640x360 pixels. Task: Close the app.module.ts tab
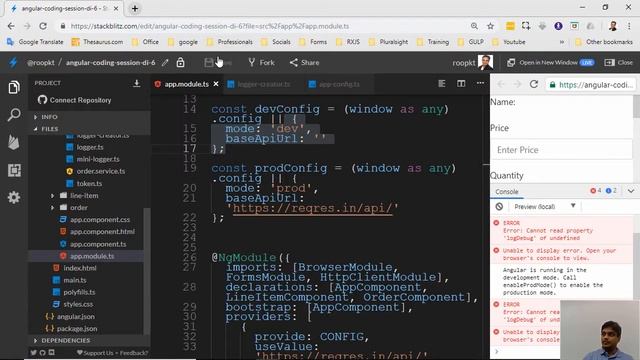click(x=216, y=84)
